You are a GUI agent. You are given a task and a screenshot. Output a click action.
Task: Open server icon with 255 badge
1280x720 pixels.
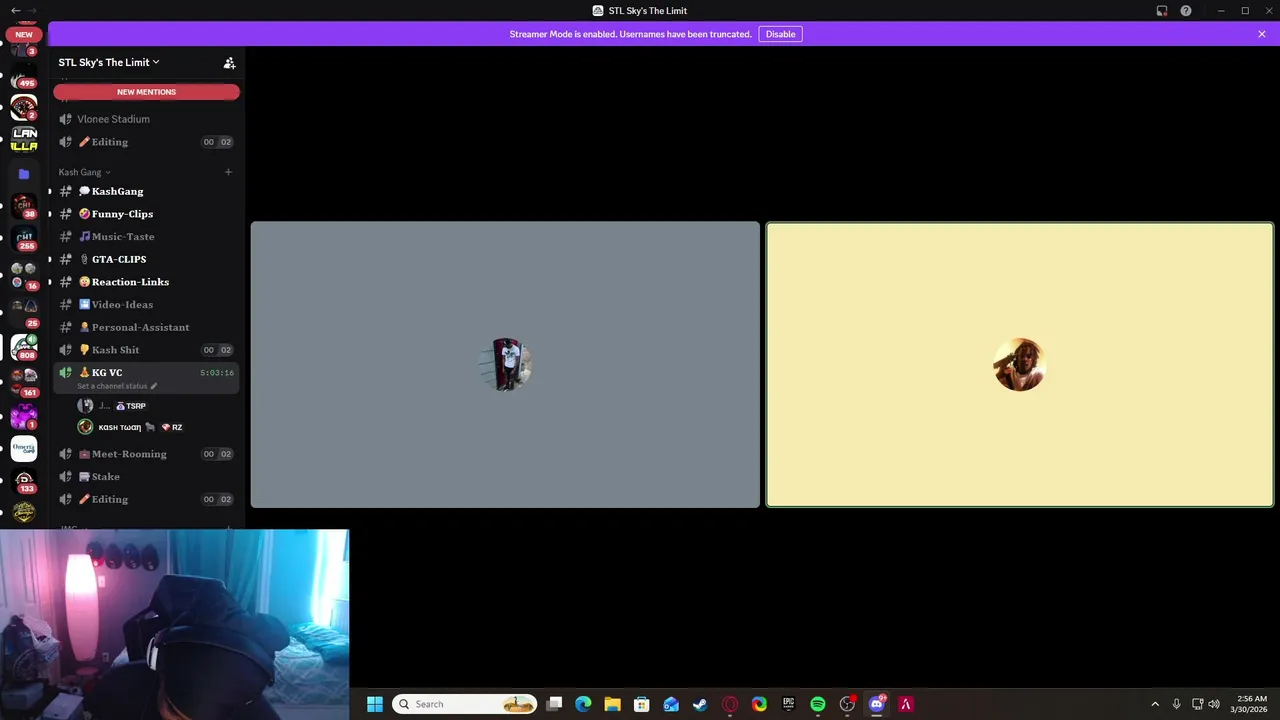[x=24, y=238]
